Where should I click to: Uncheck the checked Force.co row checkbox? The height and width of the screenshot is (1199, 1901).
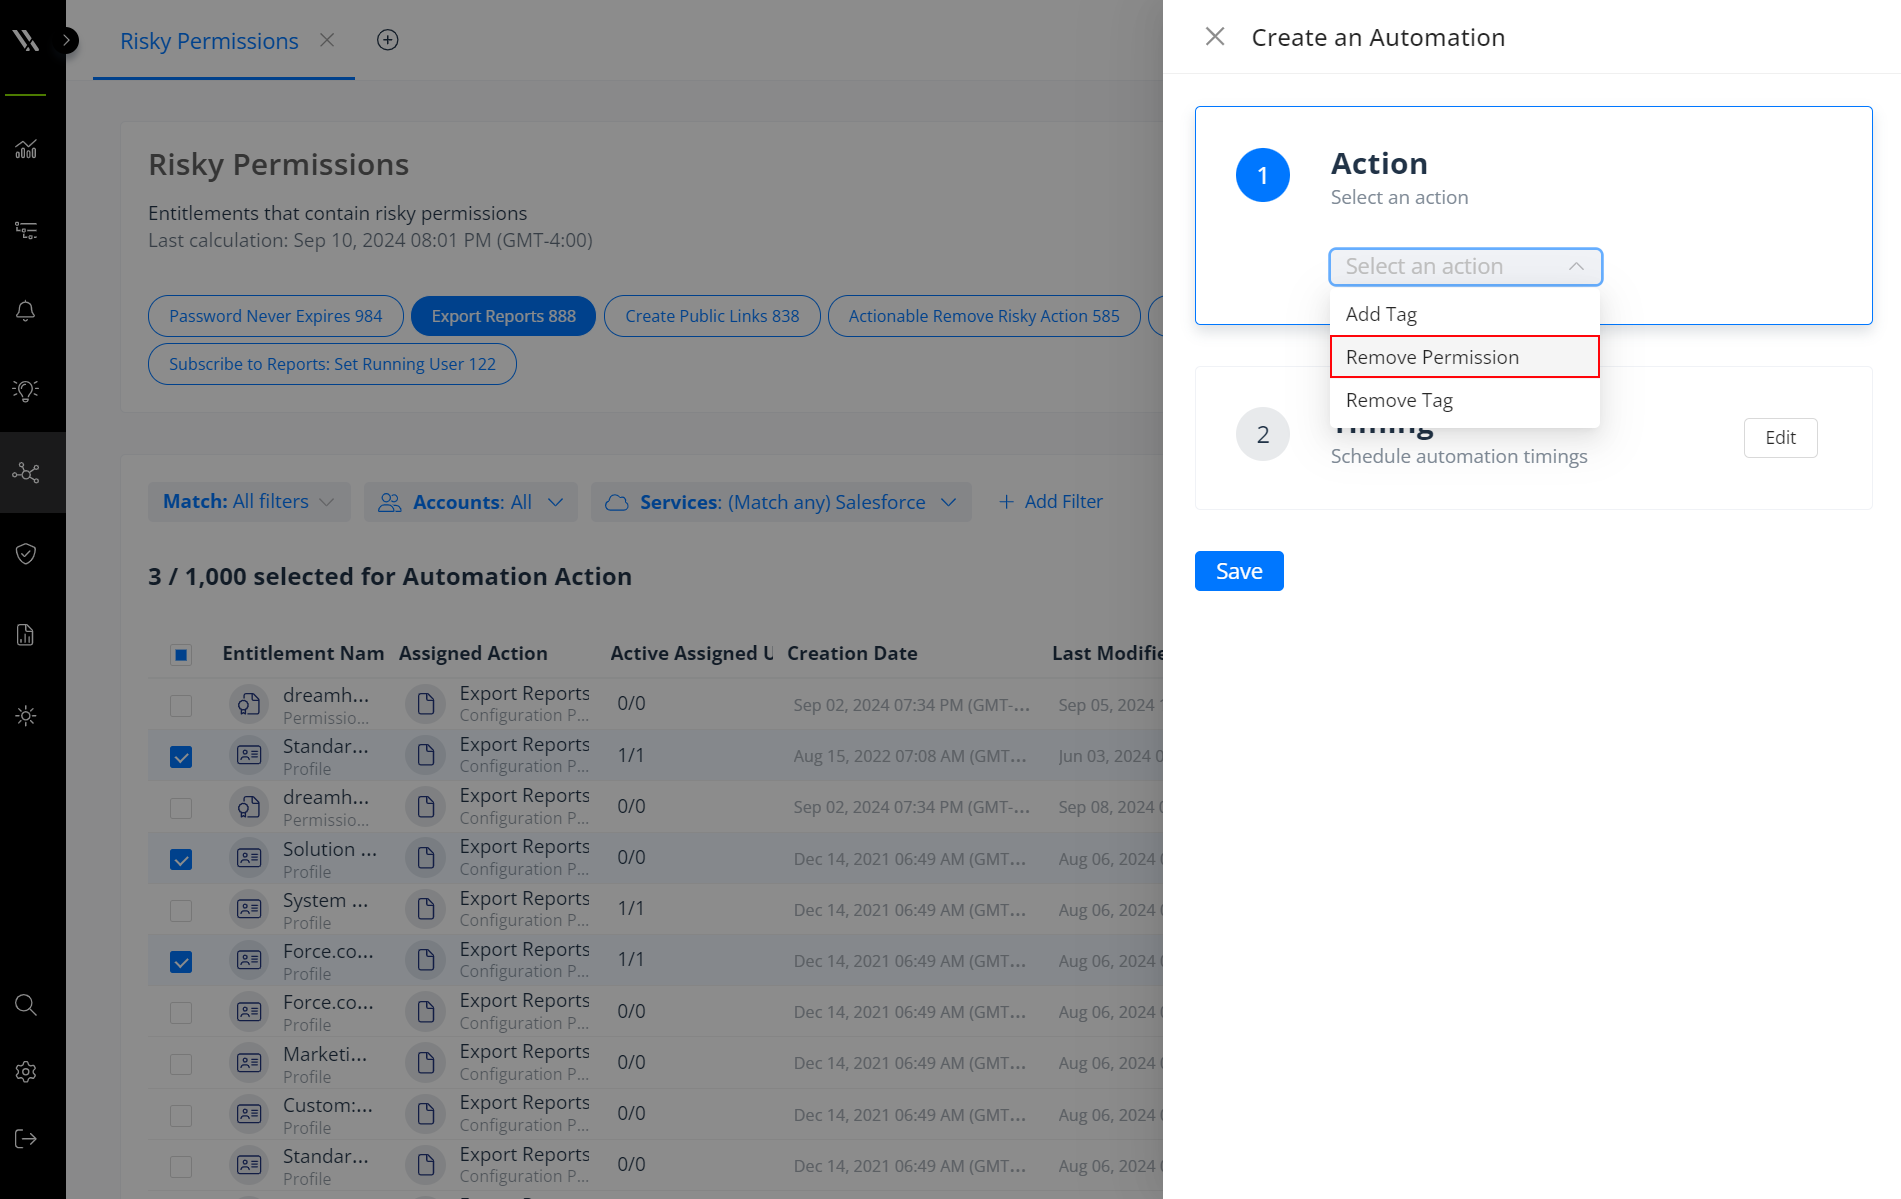coord(181,962)
